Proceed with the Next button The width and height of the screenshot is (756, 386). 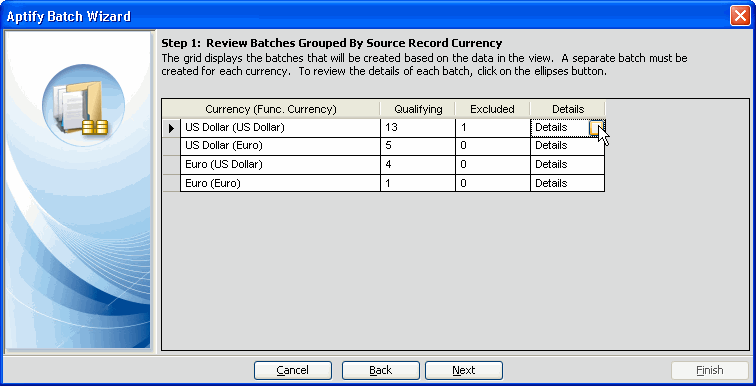tap(463, 370)
